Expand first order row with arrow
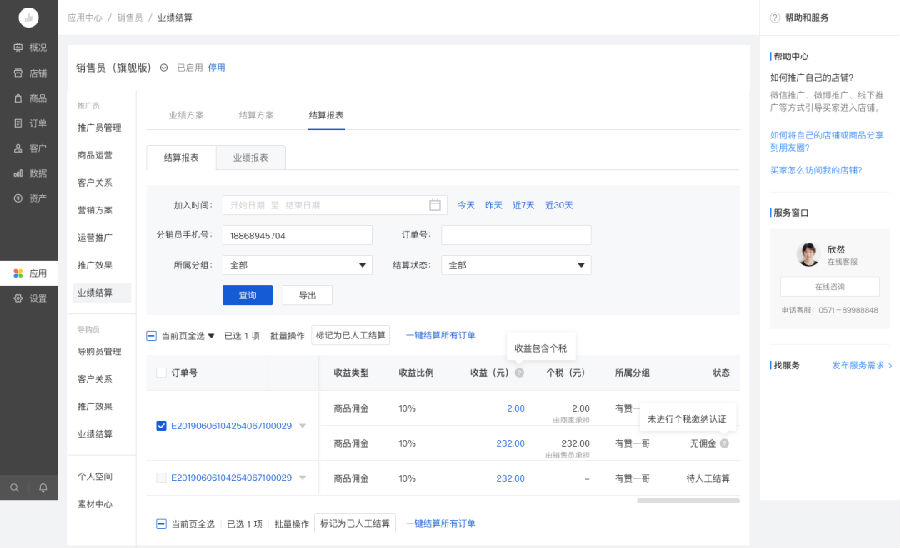The height and width of the screenshot is (548, 900). [302, 425]
